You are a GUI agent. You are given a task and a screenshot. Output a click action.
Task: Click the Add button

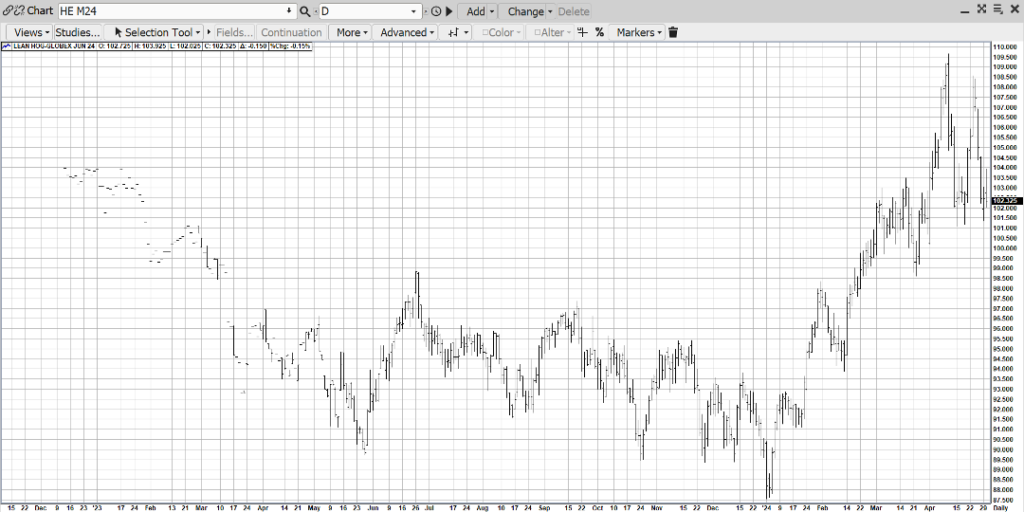point(480,11)
